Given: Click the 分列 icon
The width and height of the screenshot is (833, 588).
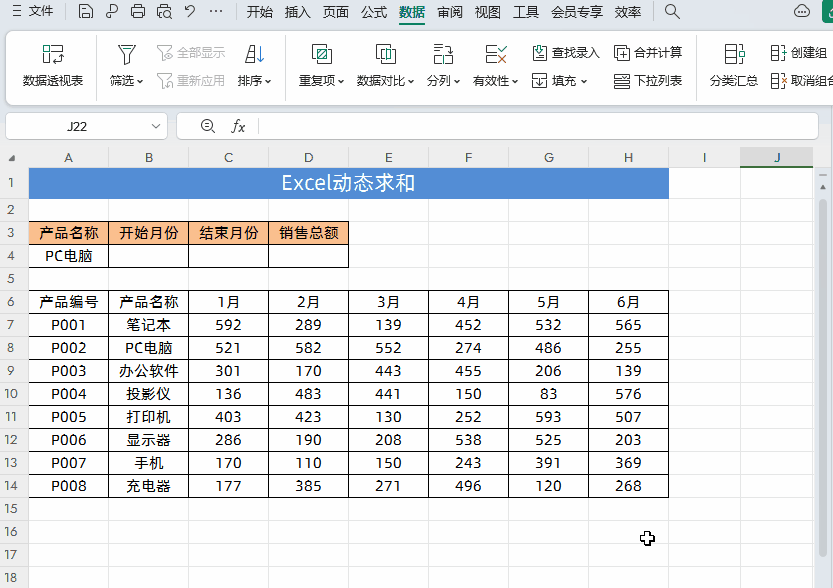Looking at the screenshot, I should point(443,54).
